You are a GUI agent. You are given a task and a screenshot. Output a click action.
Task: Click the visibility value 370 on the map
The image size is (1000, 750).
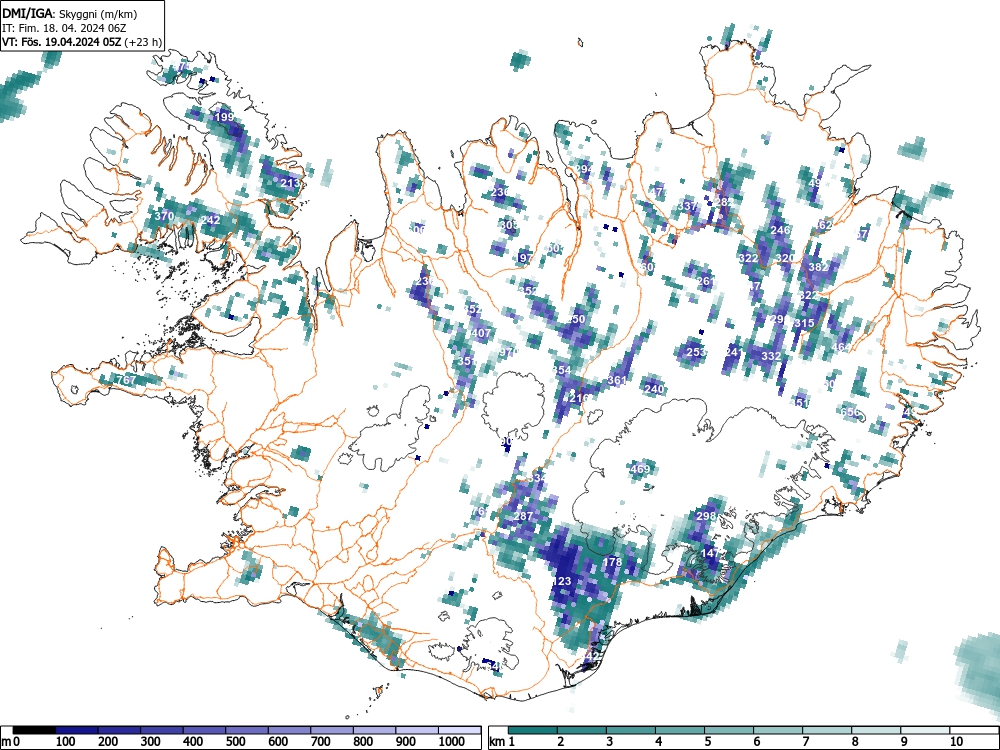[165, 216]
